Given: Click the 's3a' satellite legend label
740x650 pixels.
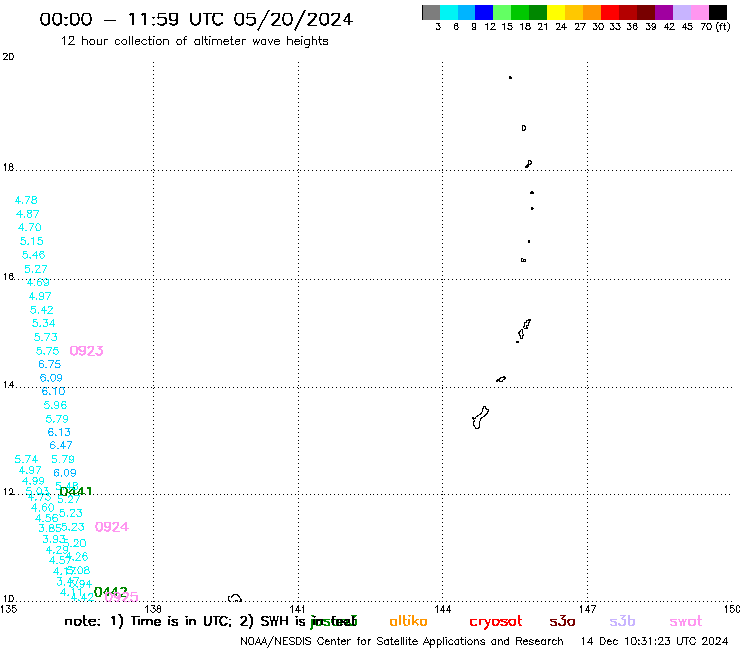Looking at the screenshot, I should point(562,622).
